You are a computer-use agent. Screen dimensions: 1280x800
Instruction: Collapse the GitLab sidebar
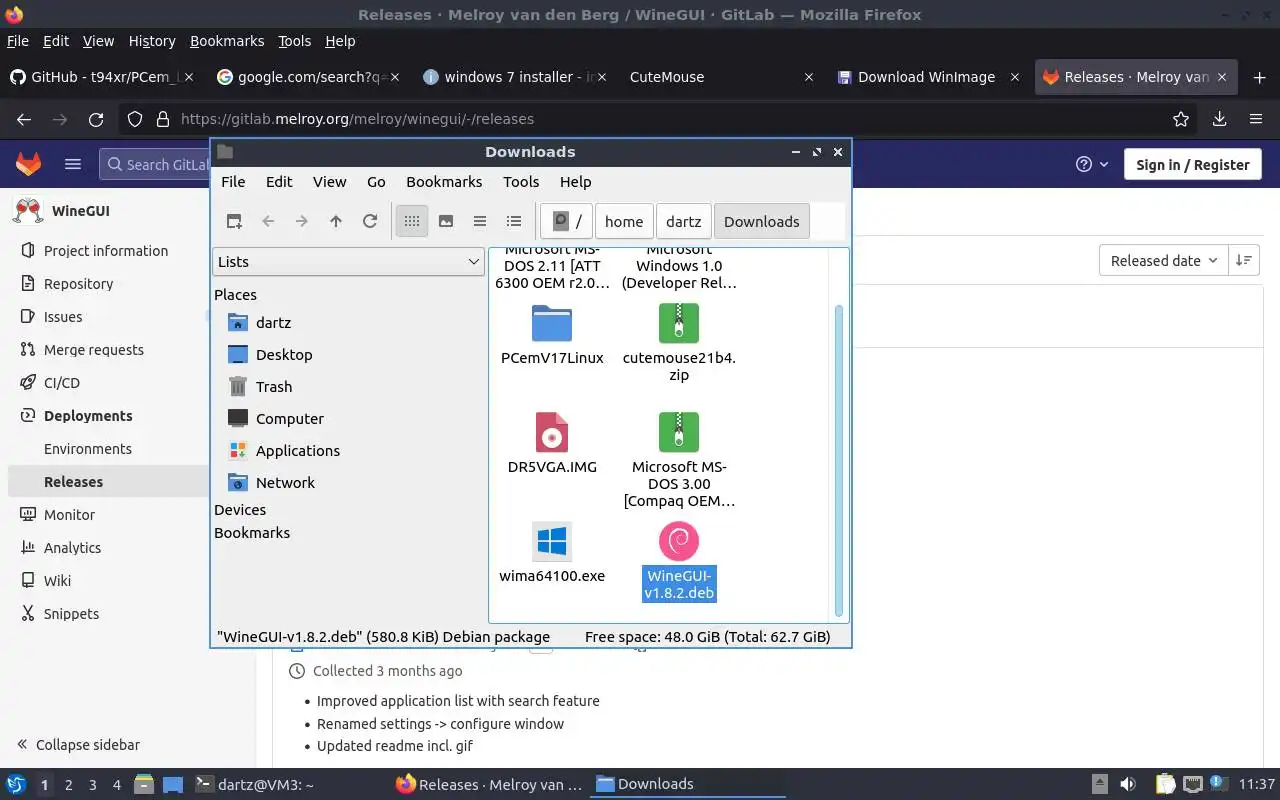click(x=78, y=745)
